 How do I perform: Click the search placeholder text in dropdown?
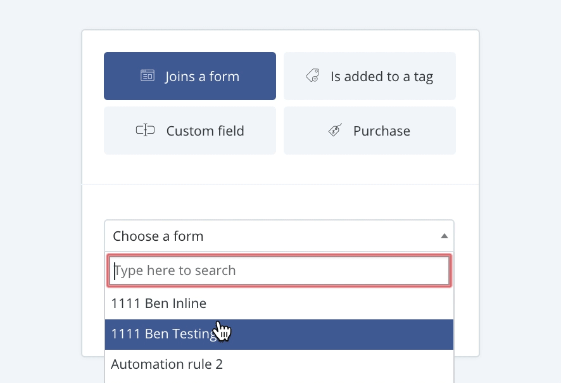[x=175, y=271]
